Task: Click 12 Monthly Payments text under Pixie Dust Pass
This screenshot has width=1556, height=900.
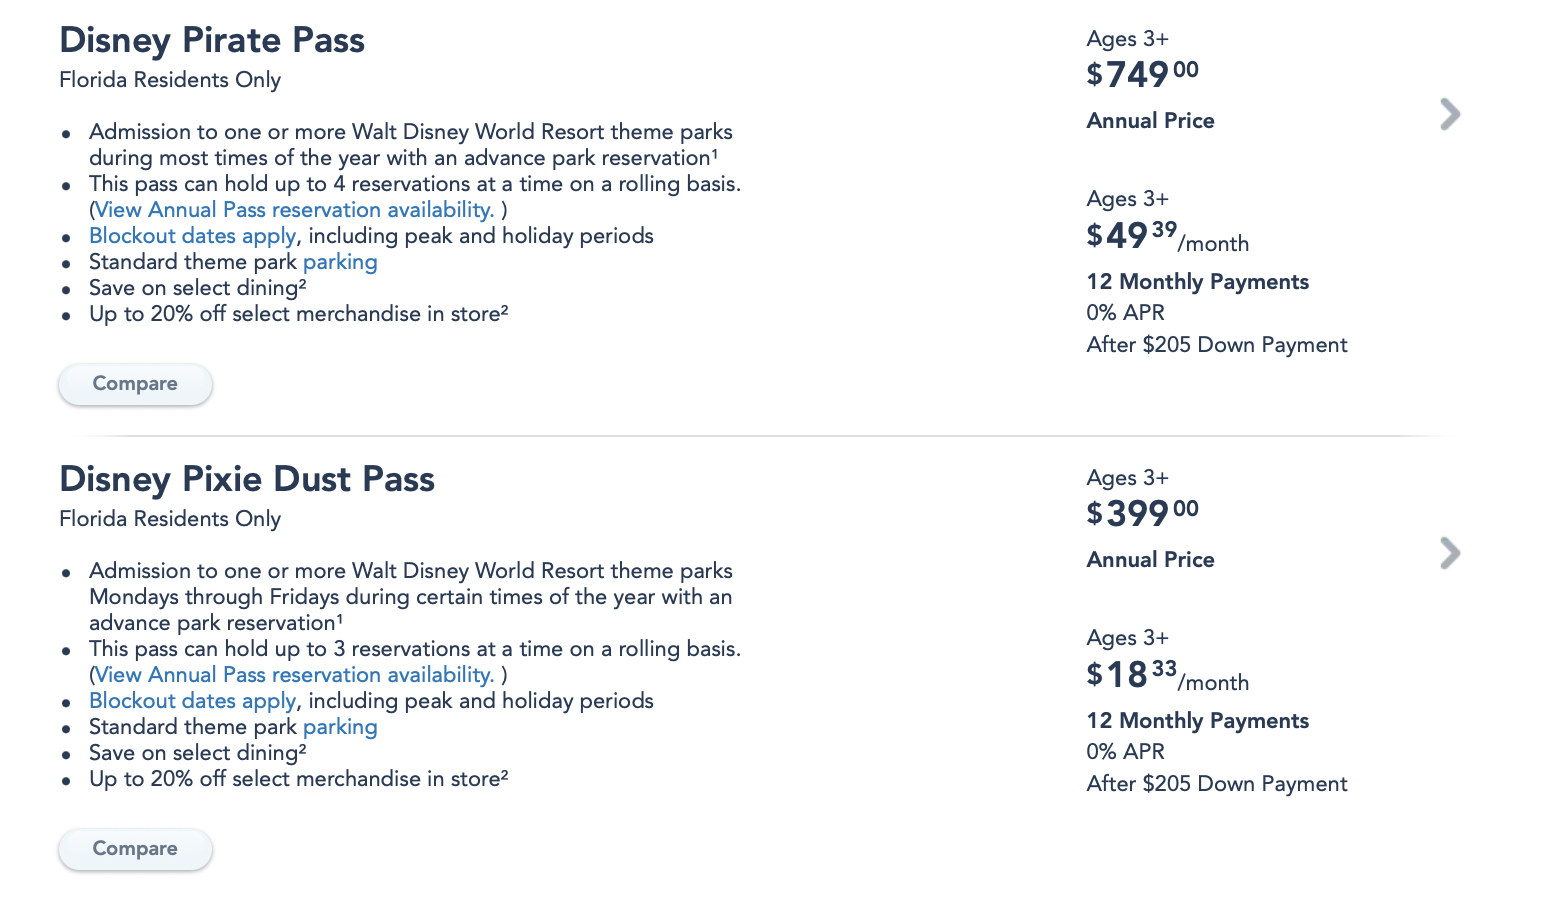Action: pos(1198,721)
